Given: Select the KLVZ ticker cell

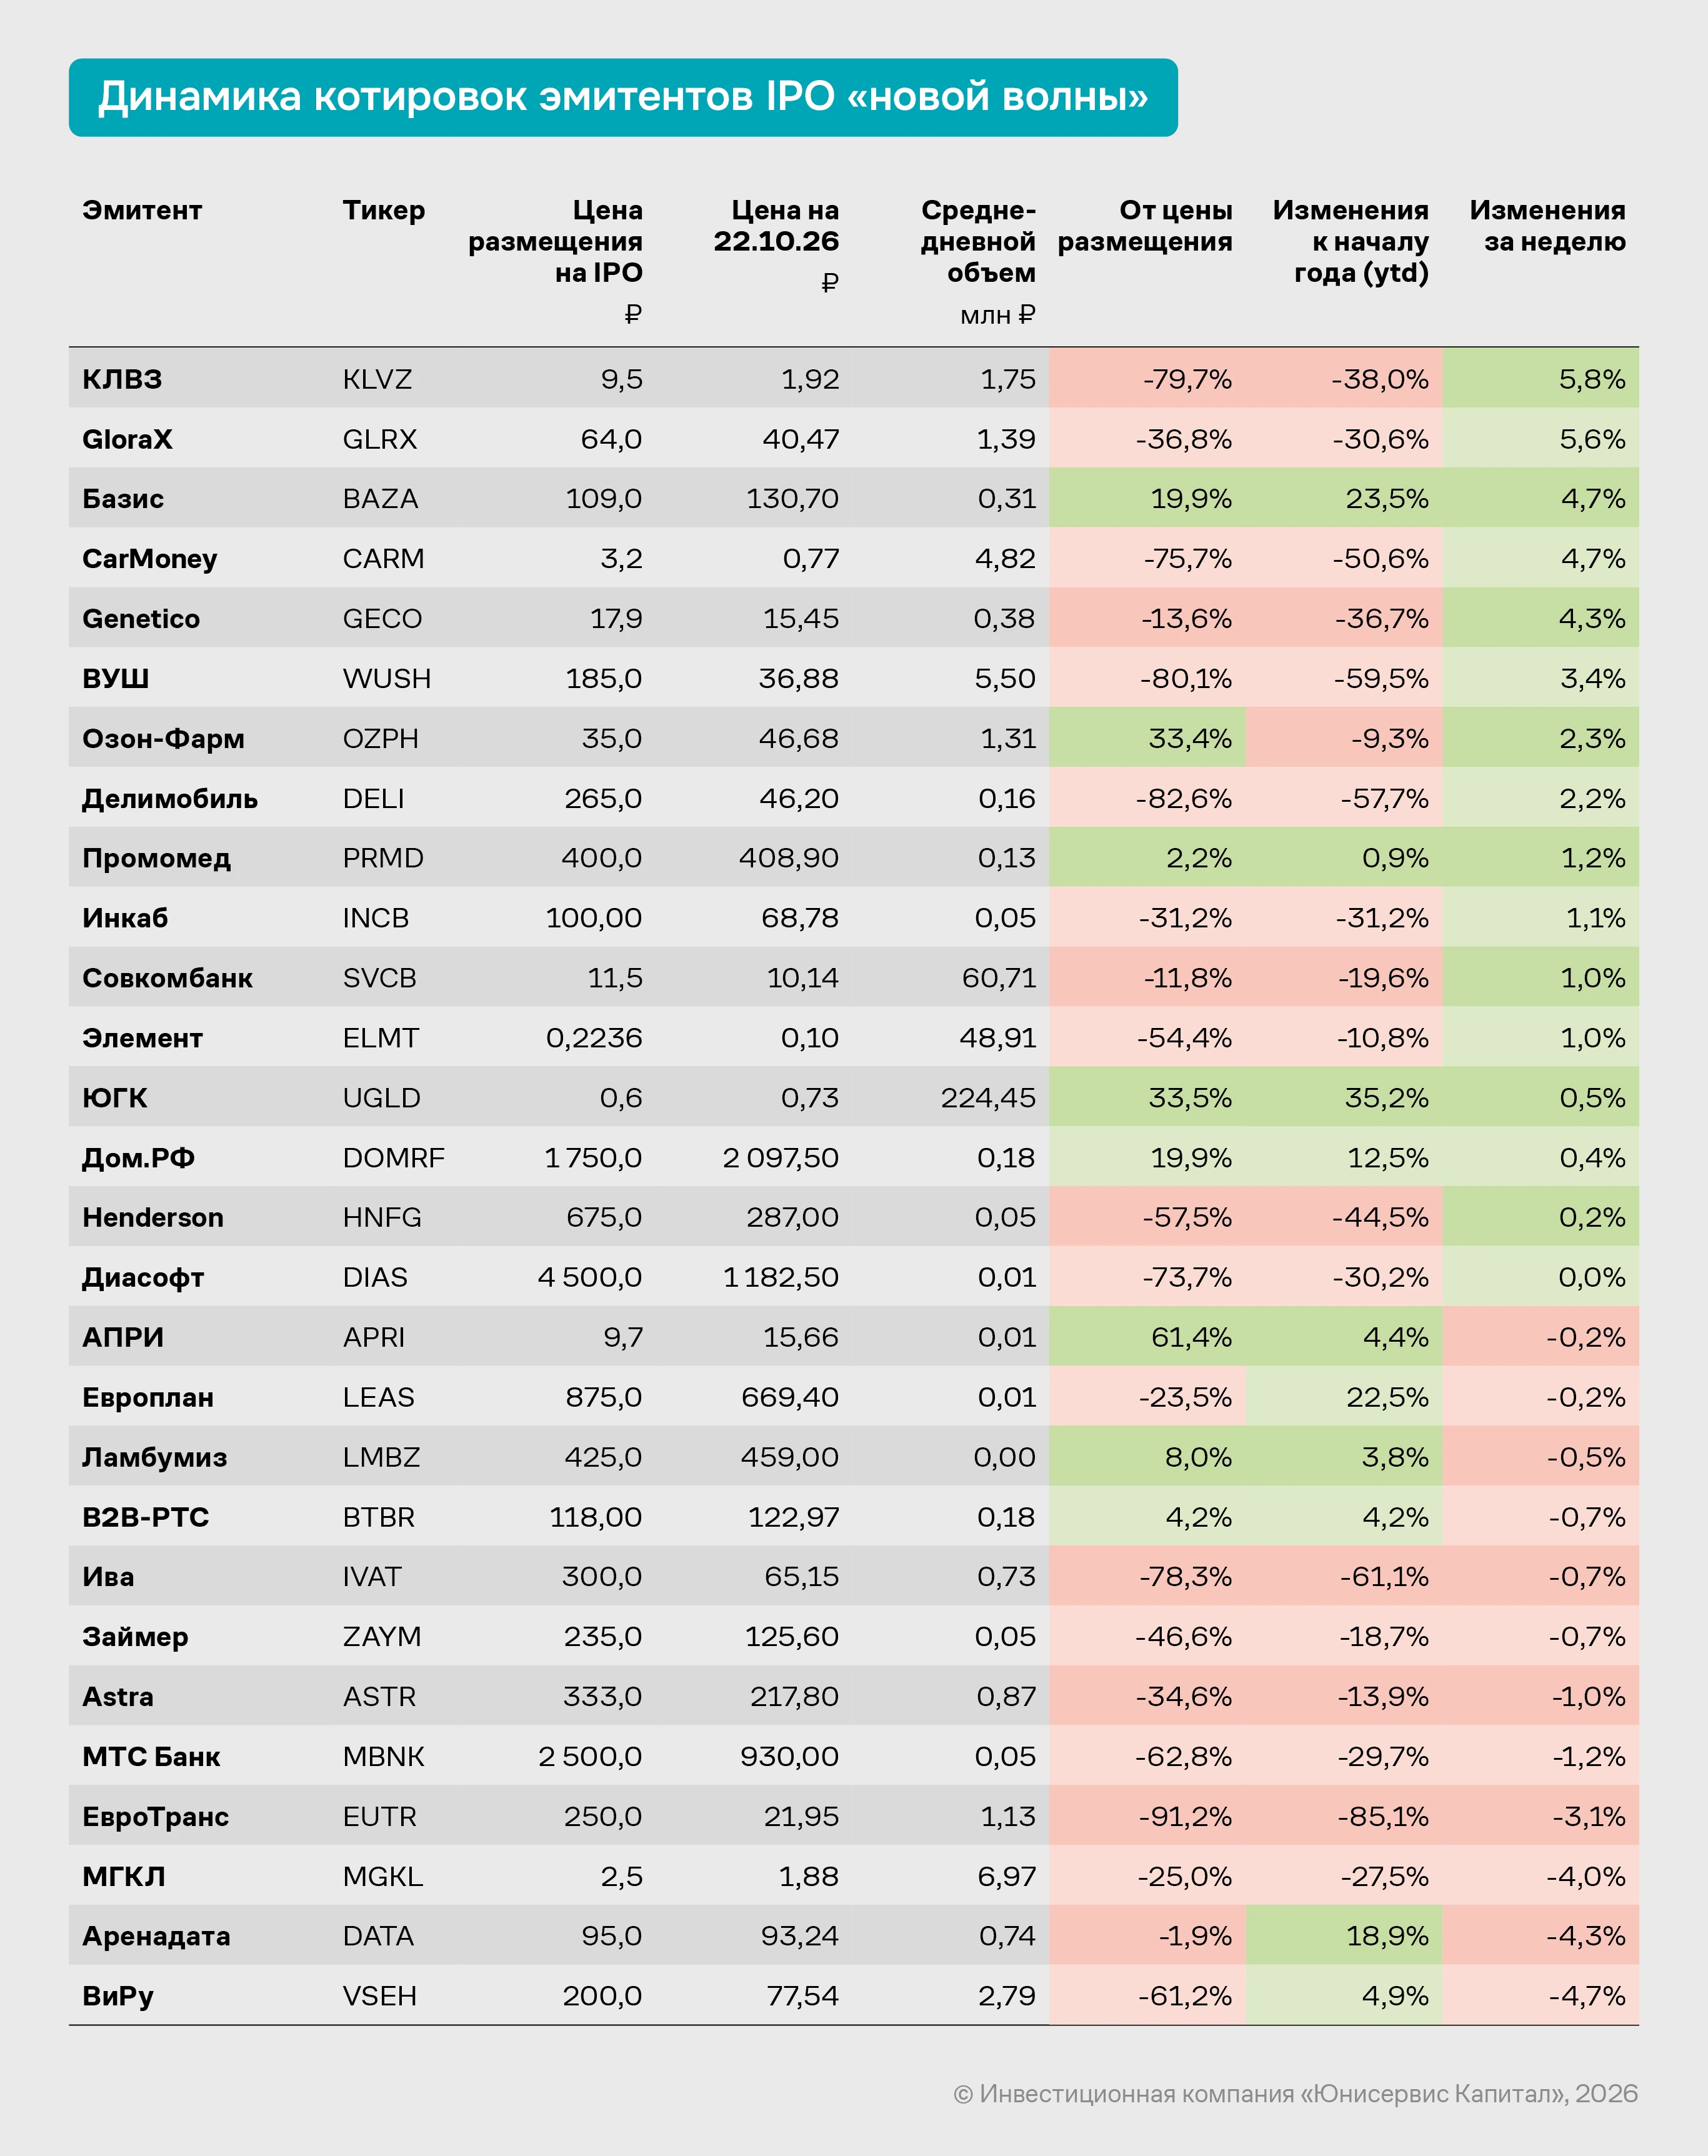Looking at the screenshot, I should pyautogui.click(x=377, y=379).
